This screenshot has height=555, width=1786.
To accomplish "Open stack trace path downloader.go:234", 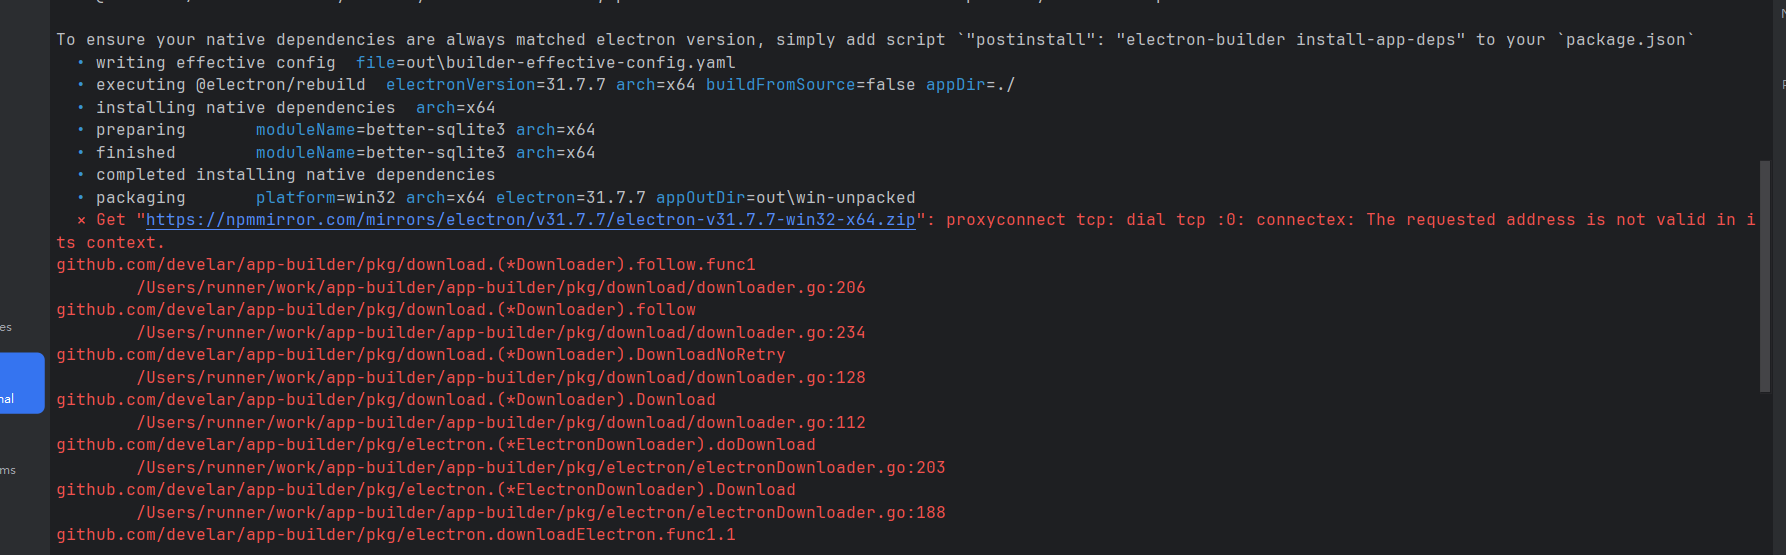I will tap(501, 333).
